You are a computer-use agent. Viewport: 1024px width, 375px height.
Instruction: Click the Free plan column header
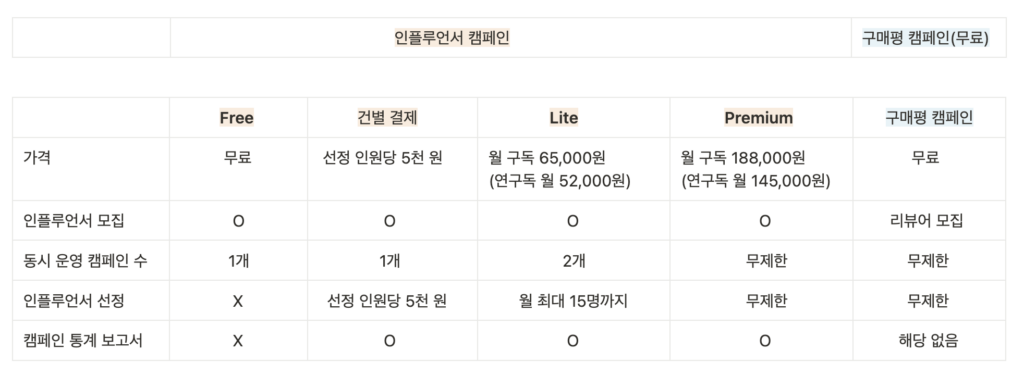(238, 118)
